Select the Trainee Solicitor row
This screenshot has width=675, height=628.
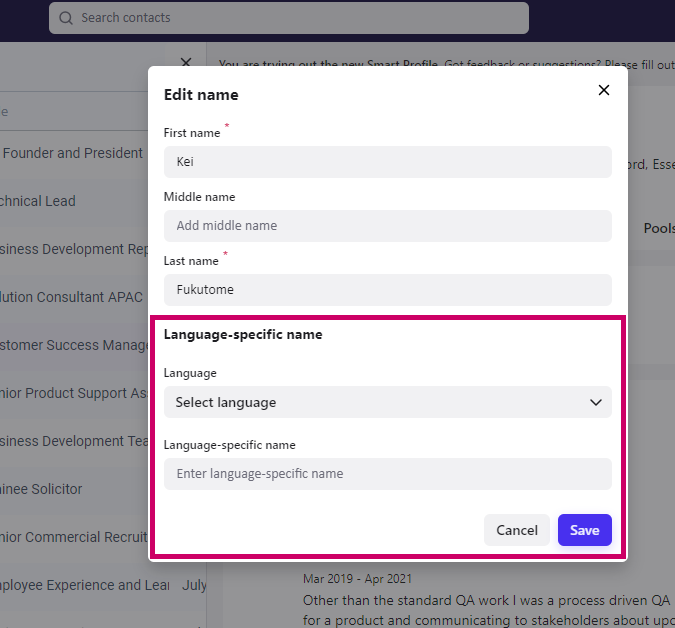coord(74,489)
